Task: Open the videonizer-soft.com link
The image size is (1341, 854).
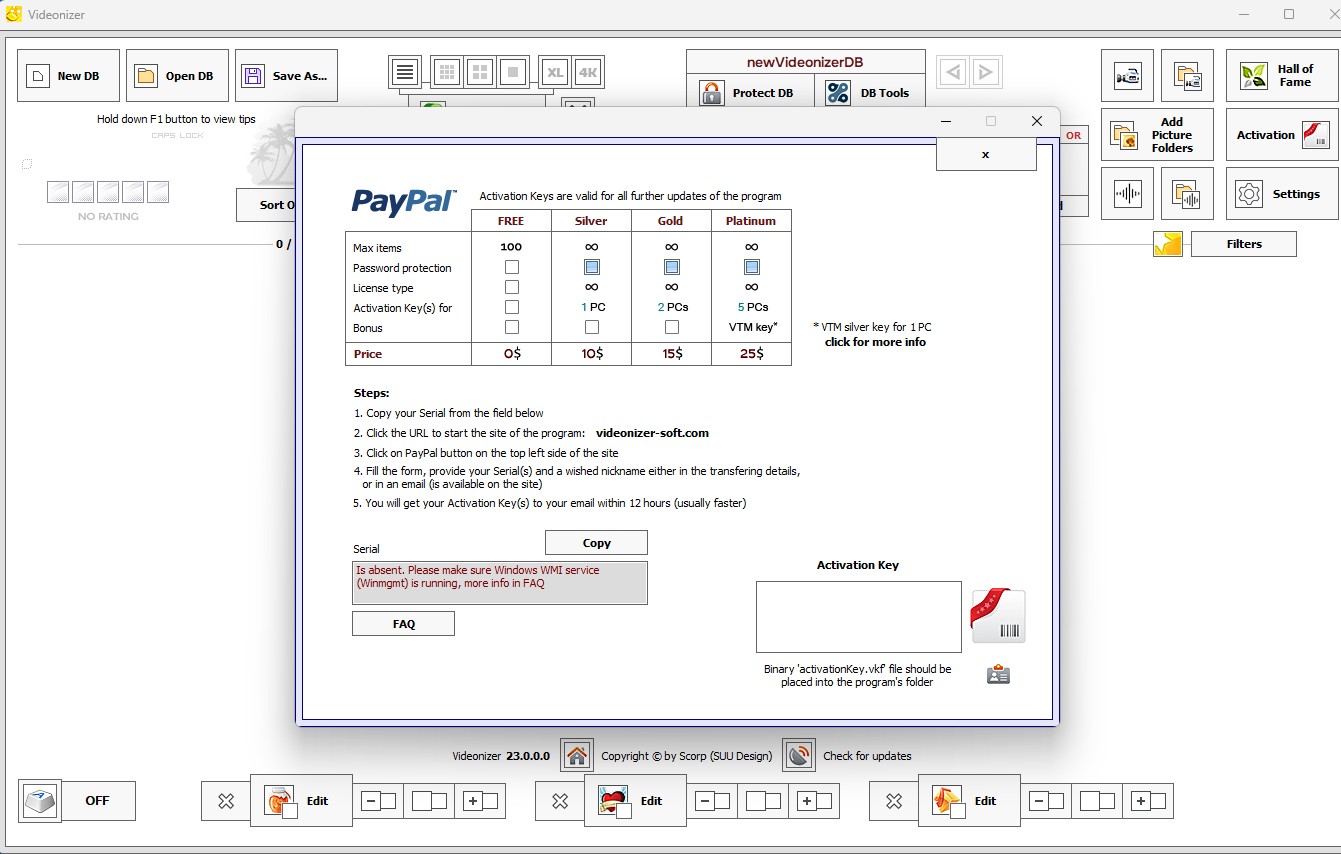Action: coord(652,433)
